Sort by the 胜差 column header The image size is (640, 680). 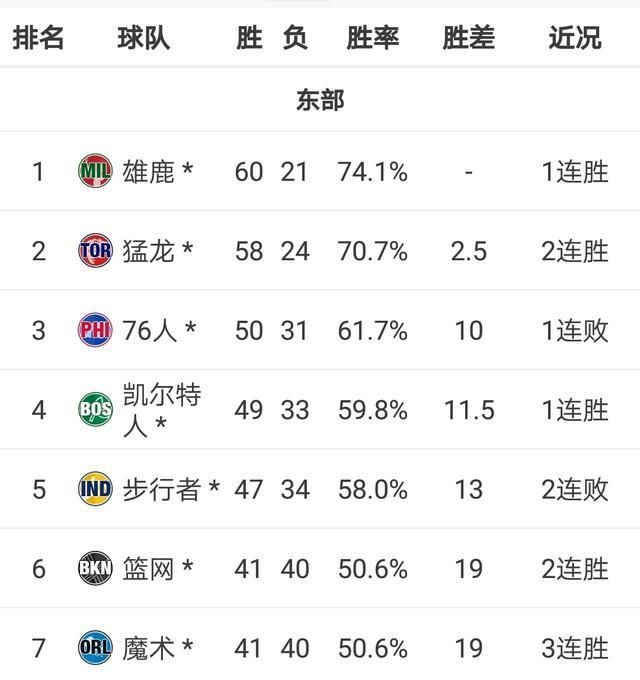(x=468, y=38)
